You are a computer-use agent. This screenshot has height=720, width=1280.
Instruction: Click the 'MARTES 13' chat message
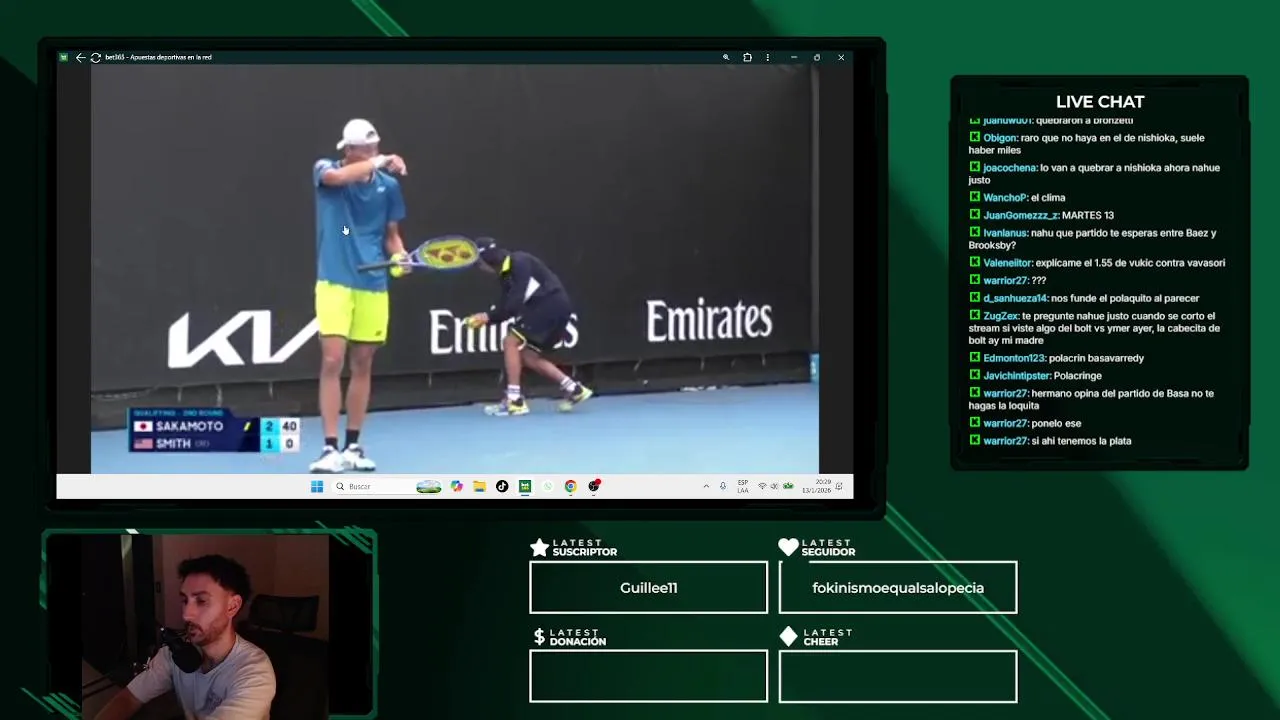coord(1088,215)
